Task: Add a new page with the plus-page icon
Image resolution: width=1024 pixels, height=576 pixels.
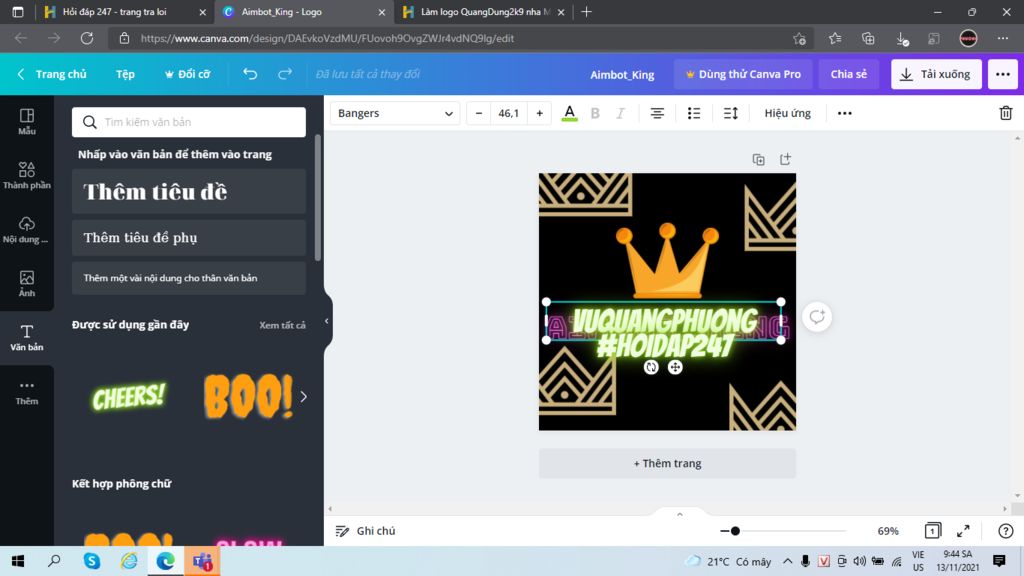Action: point(785,159)
